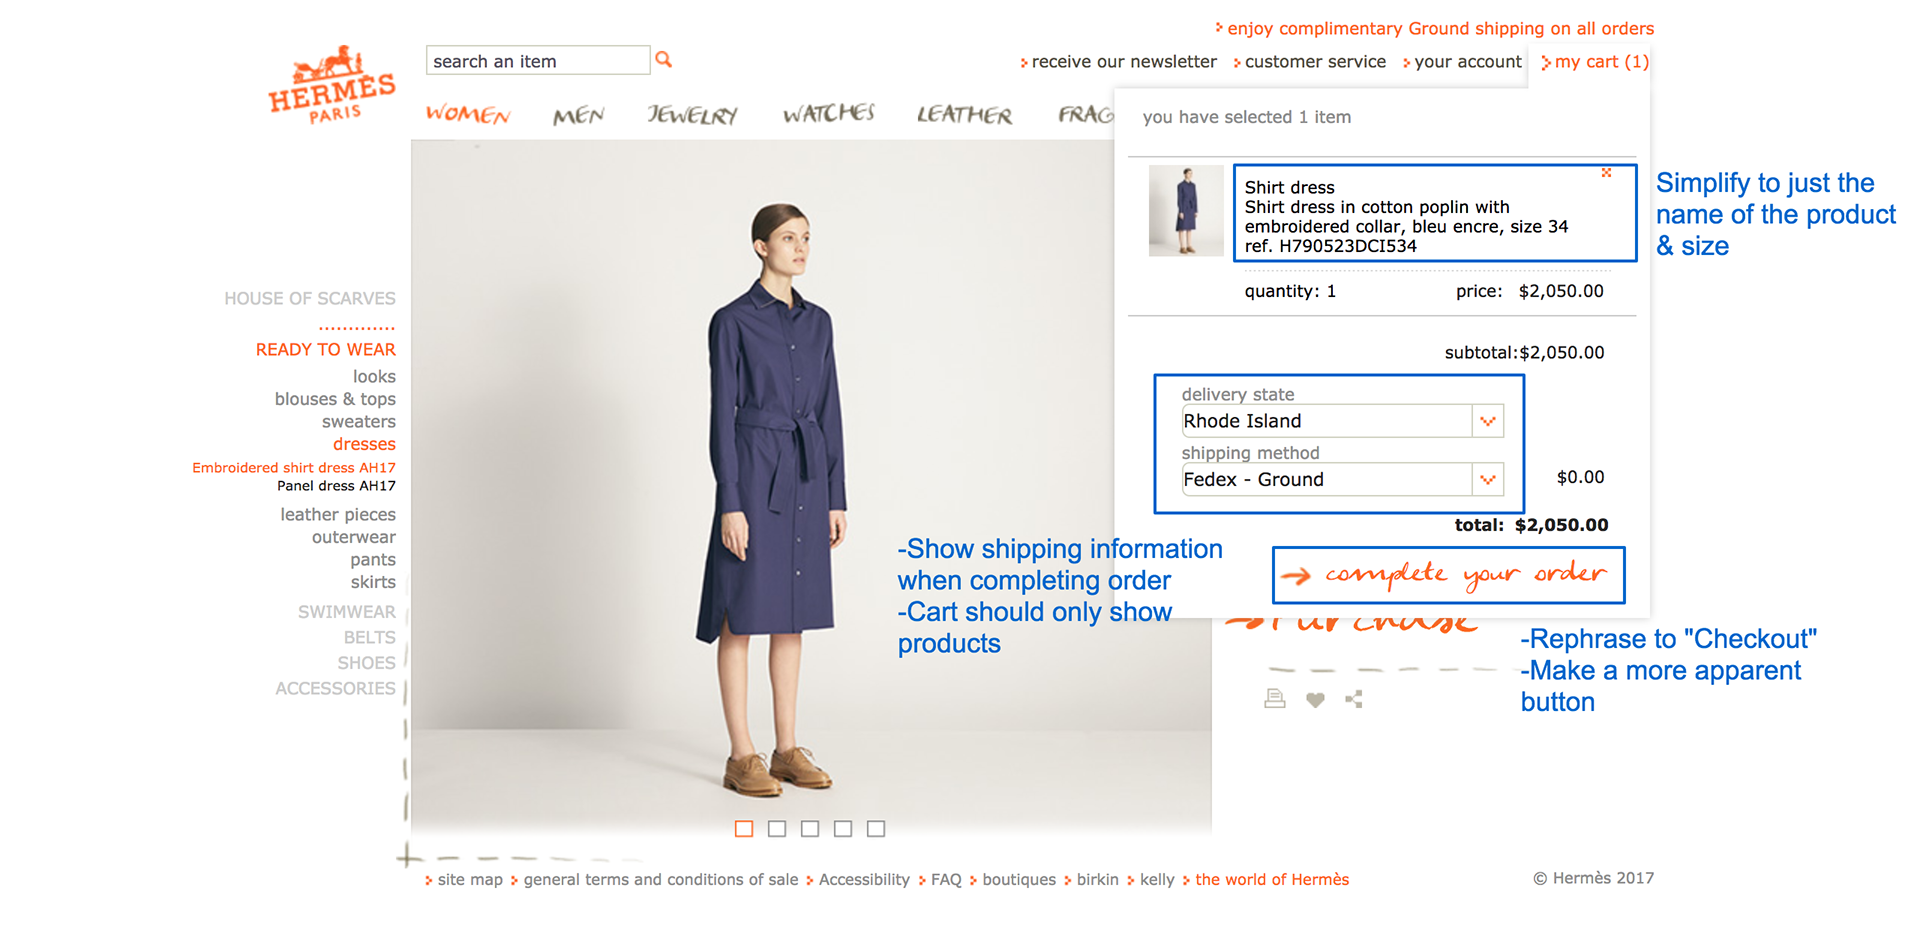Open your account link

(x=1462, y=62)
